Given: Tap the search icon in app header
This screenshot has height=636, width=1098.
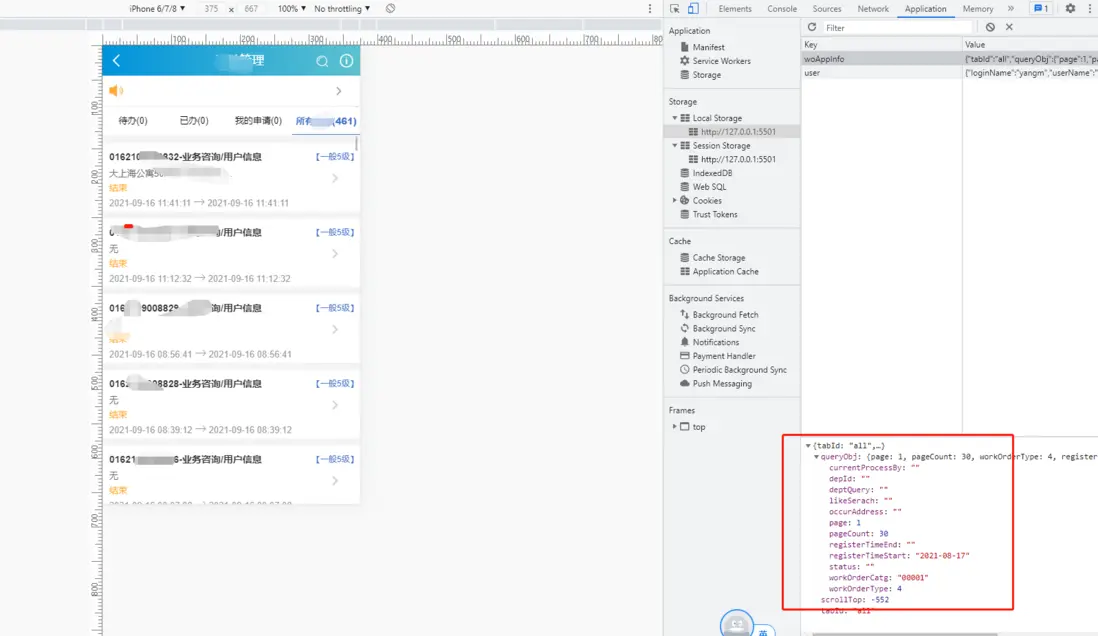Looking at the screenshot, I should (x=322, y=61).
